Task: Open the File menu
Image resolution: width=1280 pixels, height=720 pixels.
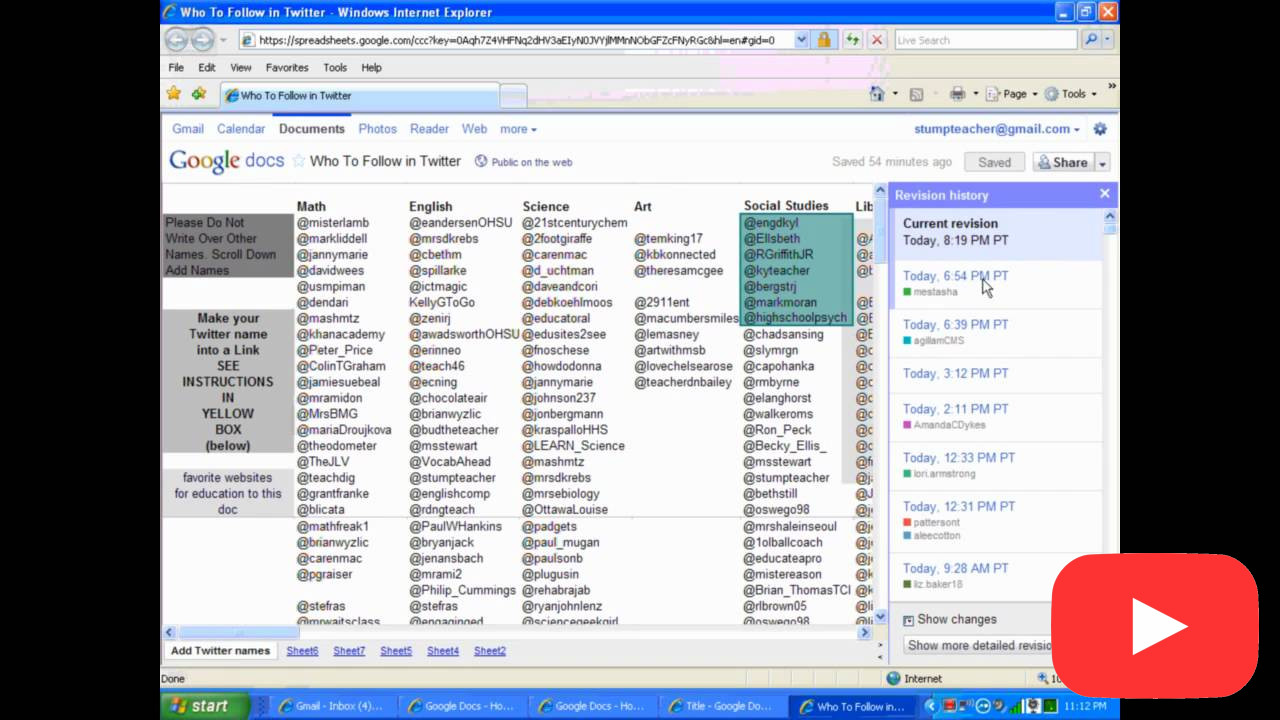Action: click(x=176, y=67)
